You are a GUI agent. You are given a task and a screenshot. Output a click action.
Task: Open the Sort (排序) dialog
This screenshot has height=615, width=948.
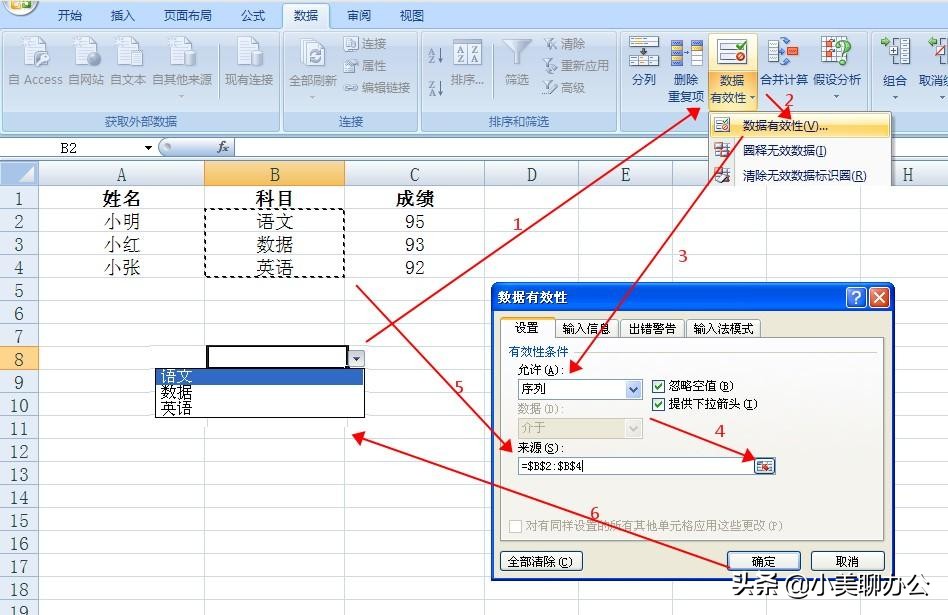[x=467, y=63]
